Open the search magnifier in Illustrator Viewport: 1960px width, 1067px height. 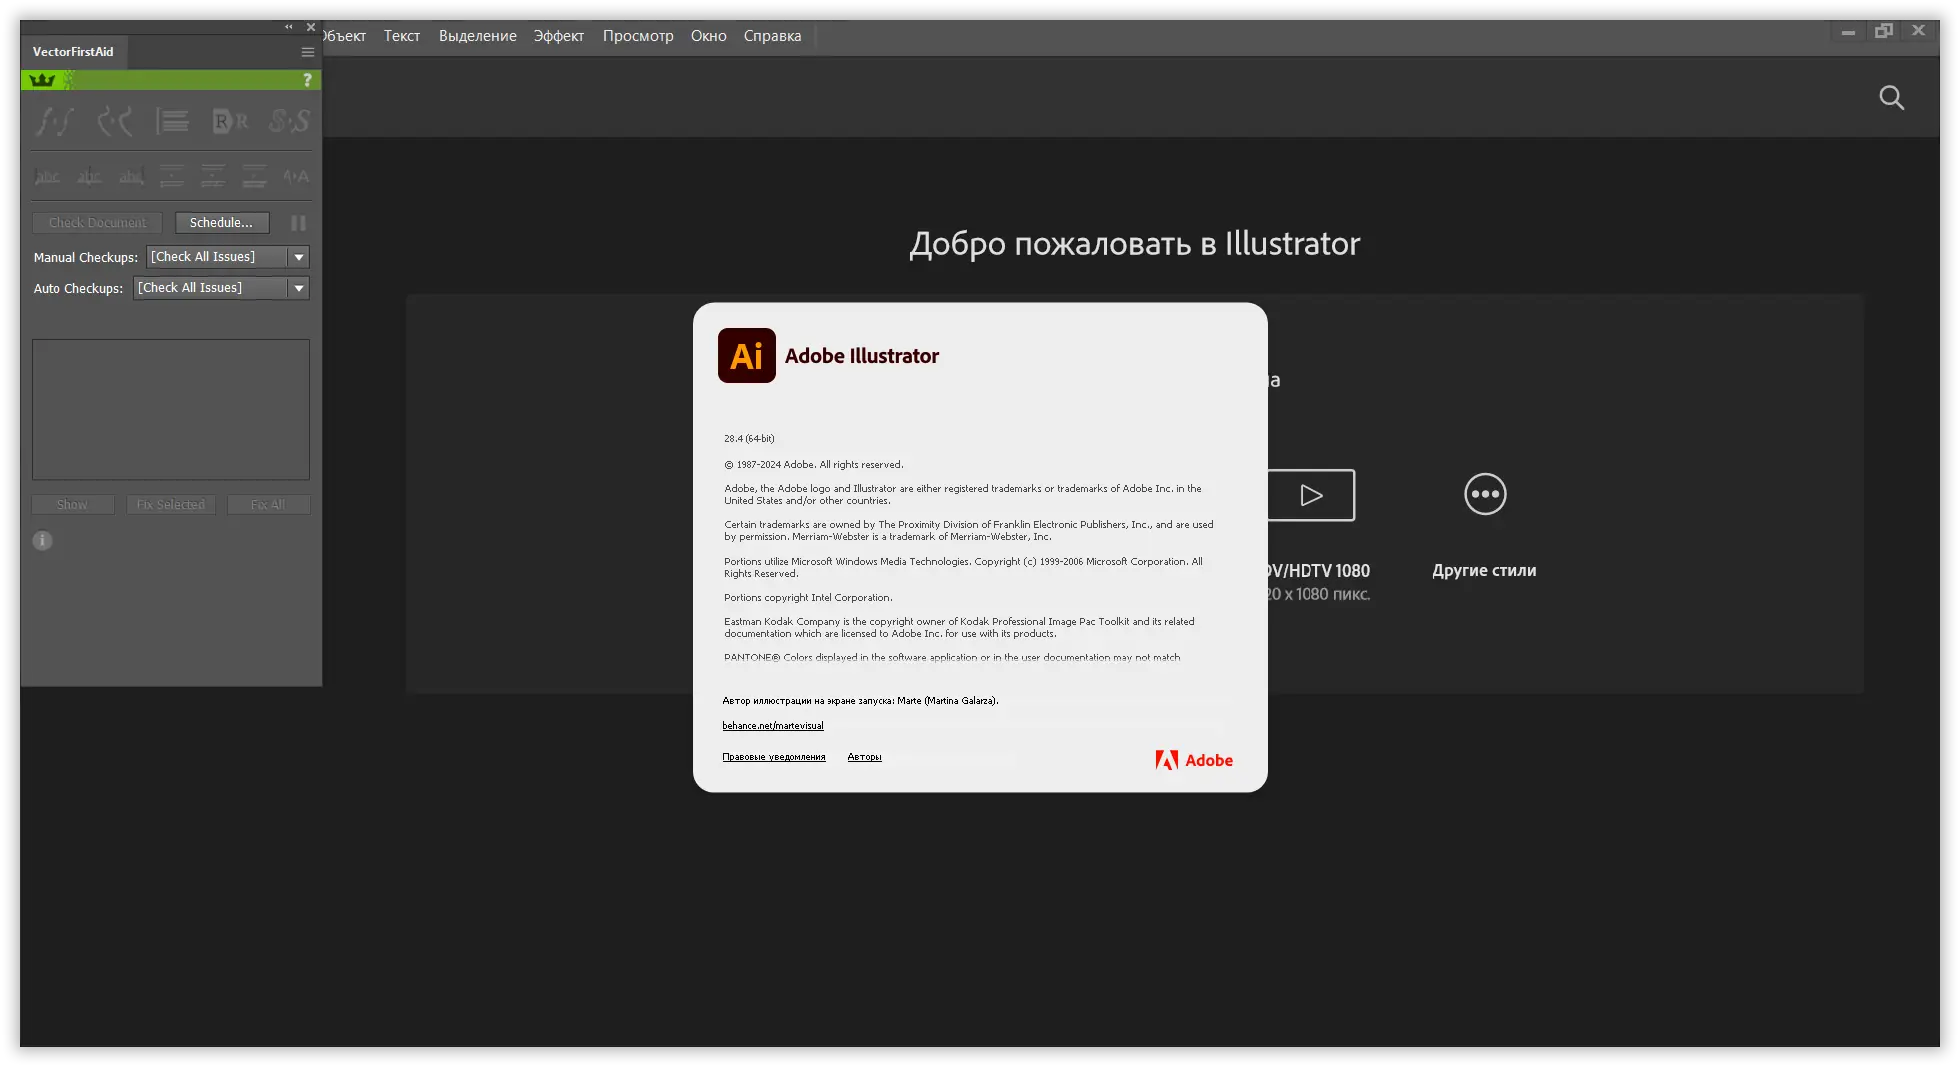(1891, 98)
